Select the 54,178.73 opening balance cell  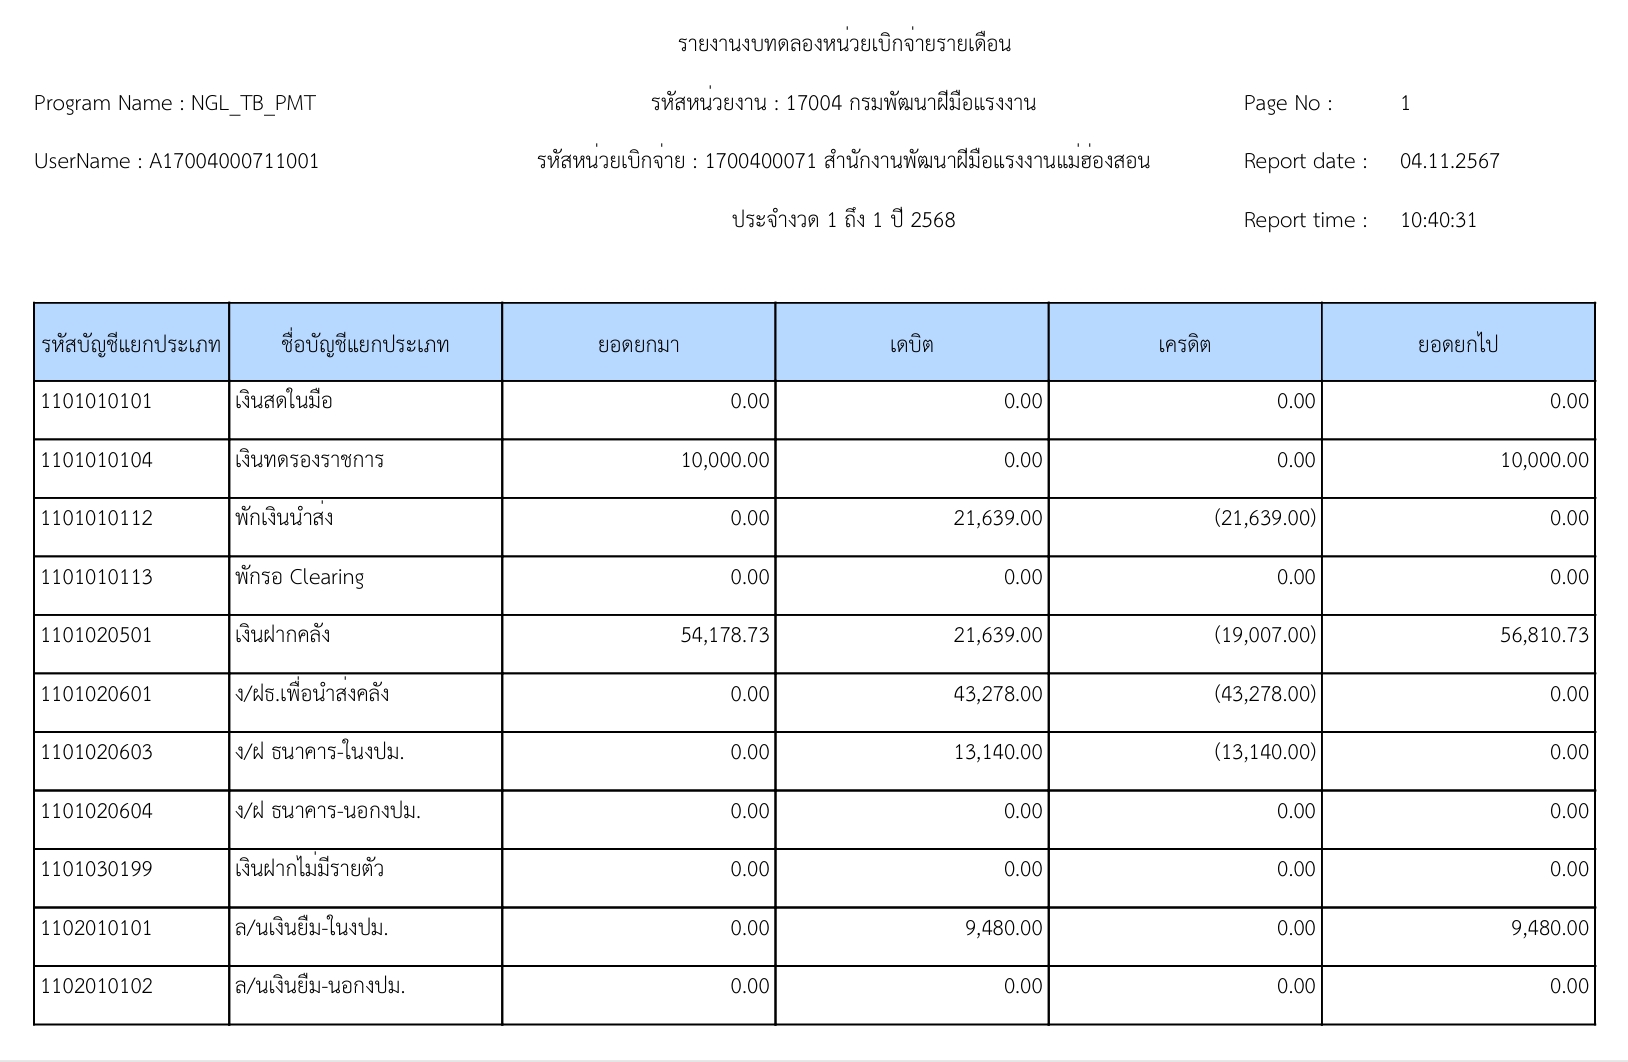[x=724, y=635]
